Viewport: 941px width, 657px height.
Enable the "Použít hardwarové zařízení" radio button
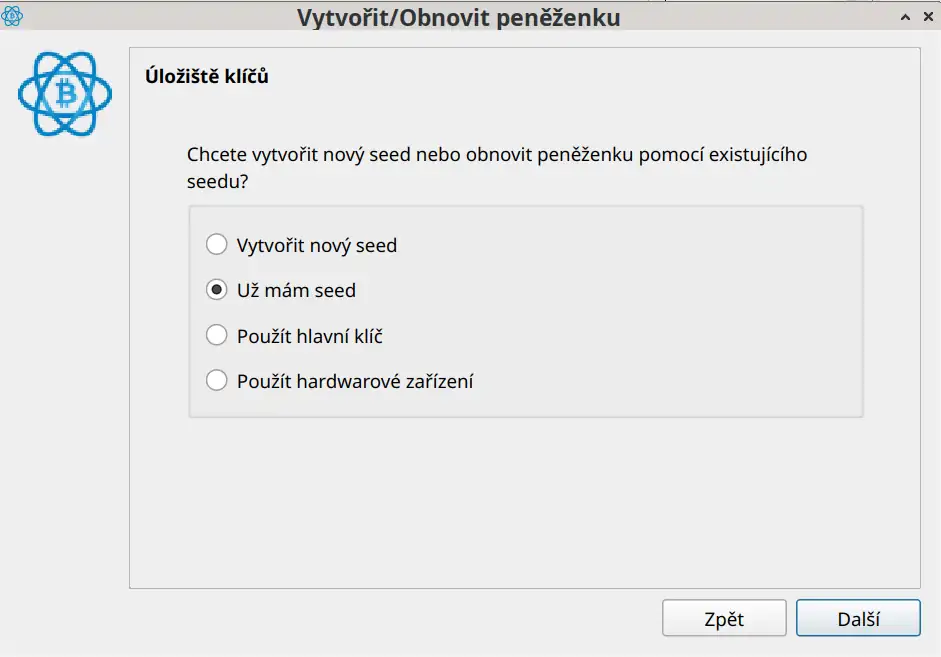tap(216, 381)
